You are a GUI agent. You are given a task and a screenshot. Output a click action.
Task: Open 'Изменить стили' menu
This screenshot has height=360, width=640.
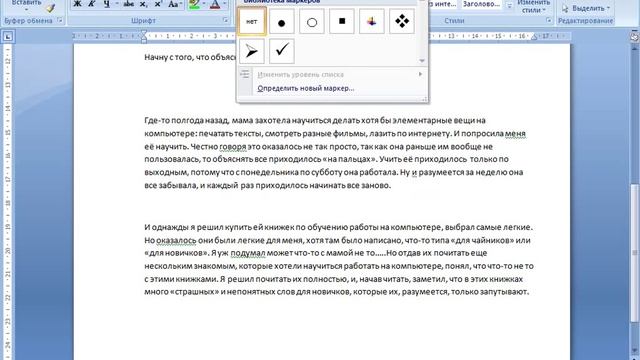(x=533, y=6)
